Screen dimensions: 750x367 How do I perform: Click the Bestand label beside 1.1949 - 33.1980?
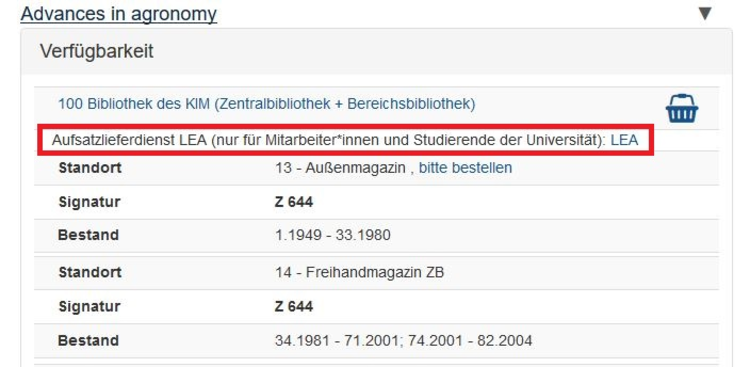click(88, 235)
